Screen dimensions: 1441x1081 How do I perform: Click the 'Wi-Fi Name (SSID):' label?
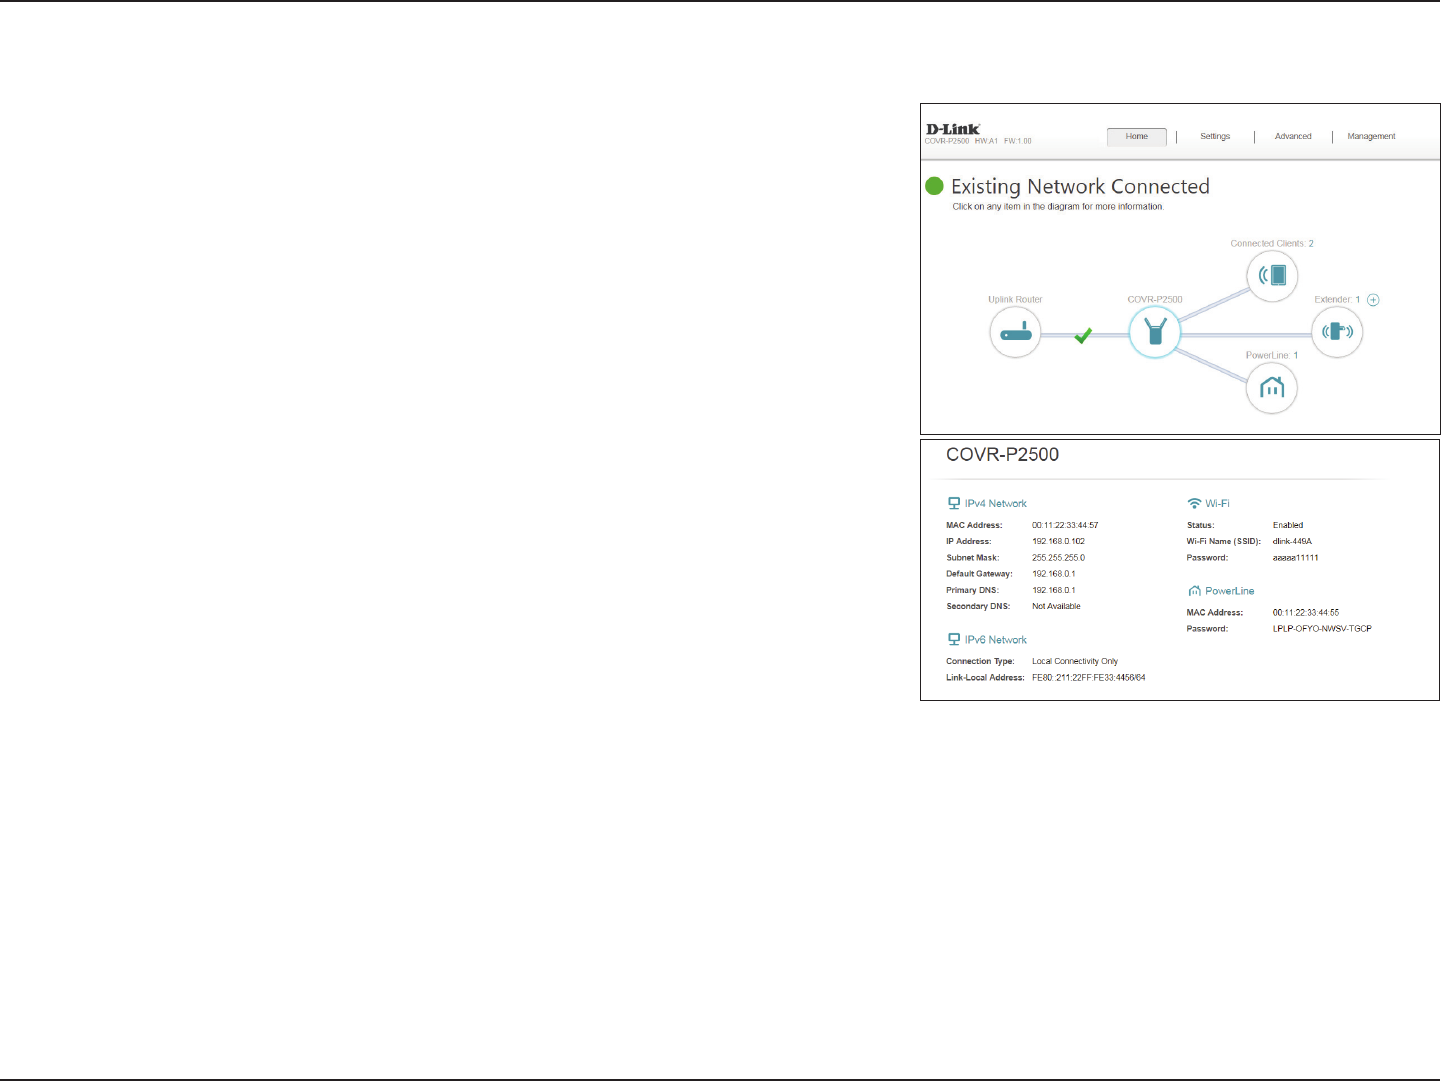[1224, 542]
